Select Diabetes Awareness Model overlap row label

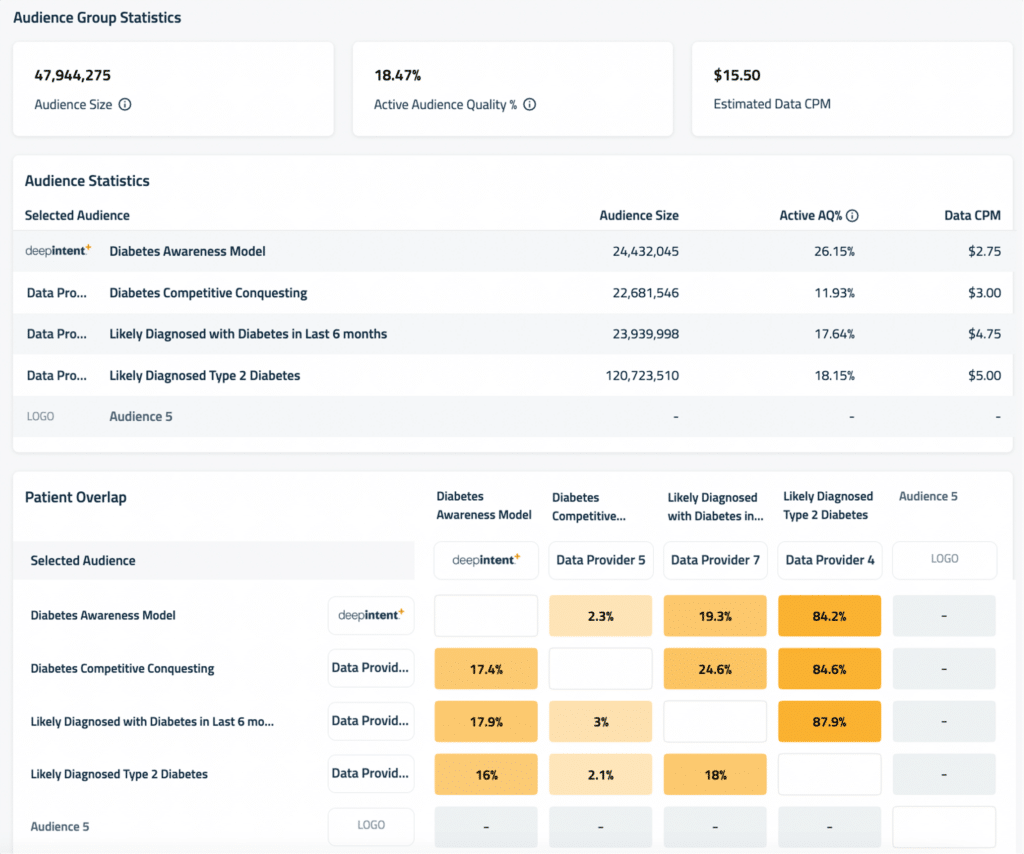tap(103, 615)
